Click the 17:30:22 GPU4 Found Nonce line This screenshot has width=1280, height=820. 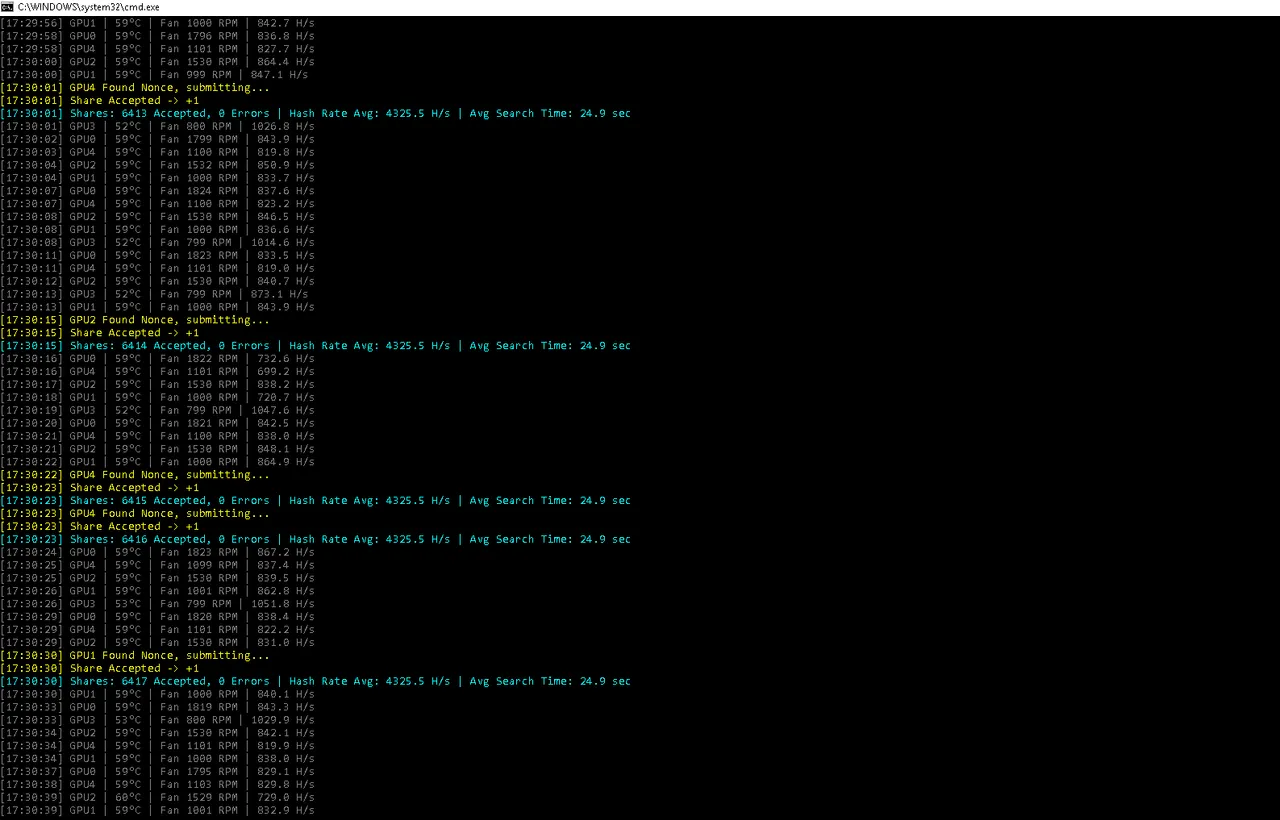(135, 475)
